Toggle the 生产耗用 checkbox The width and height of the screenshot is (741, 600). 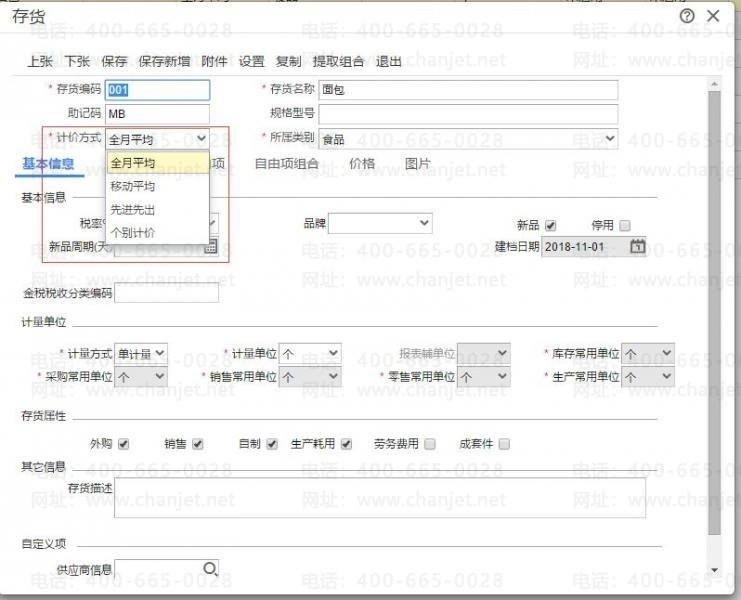346,444
